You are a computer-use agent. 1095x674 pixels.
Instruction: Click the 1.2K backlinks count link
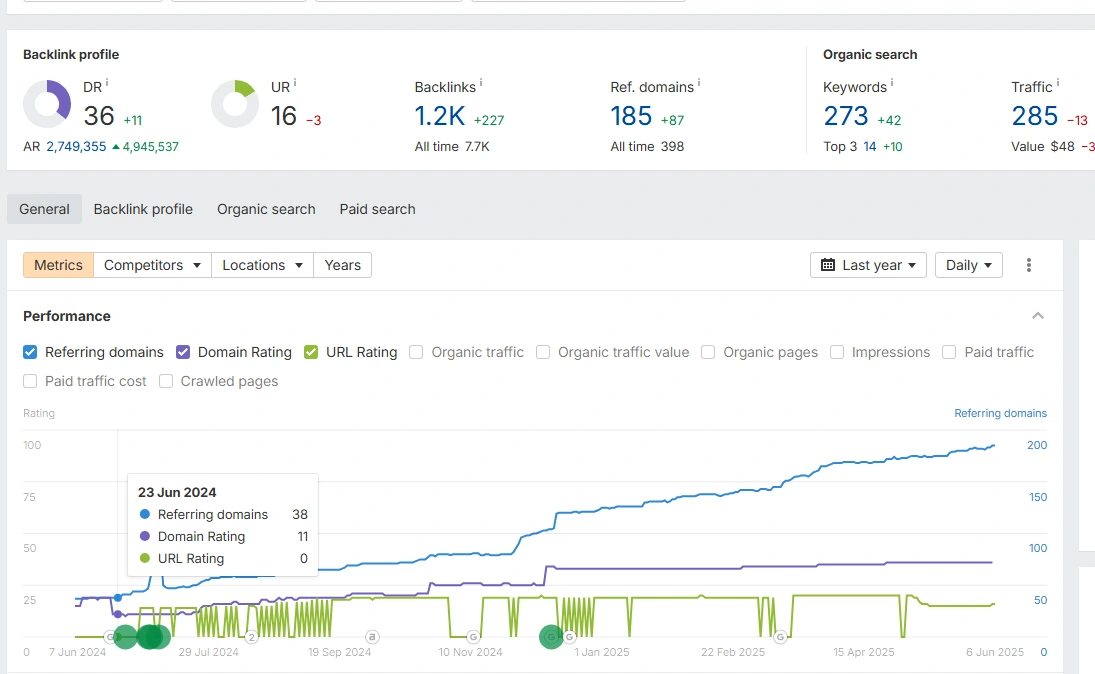point(440,116)
